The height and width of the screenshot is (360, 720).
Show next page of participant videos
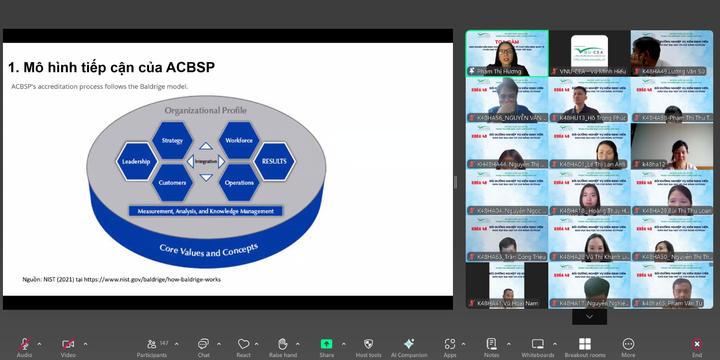point(590,316)
